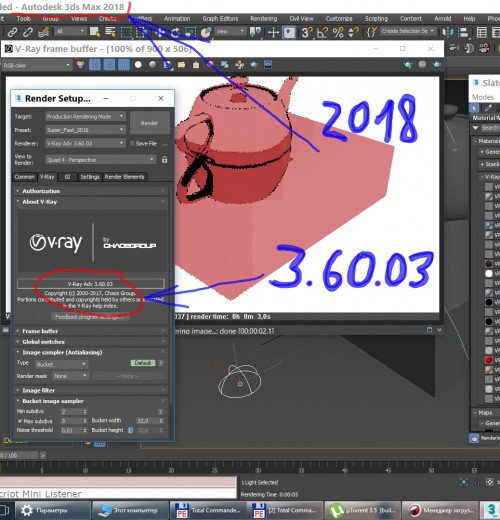
Task: Click the Render button
Action: (x=150, y=123)
